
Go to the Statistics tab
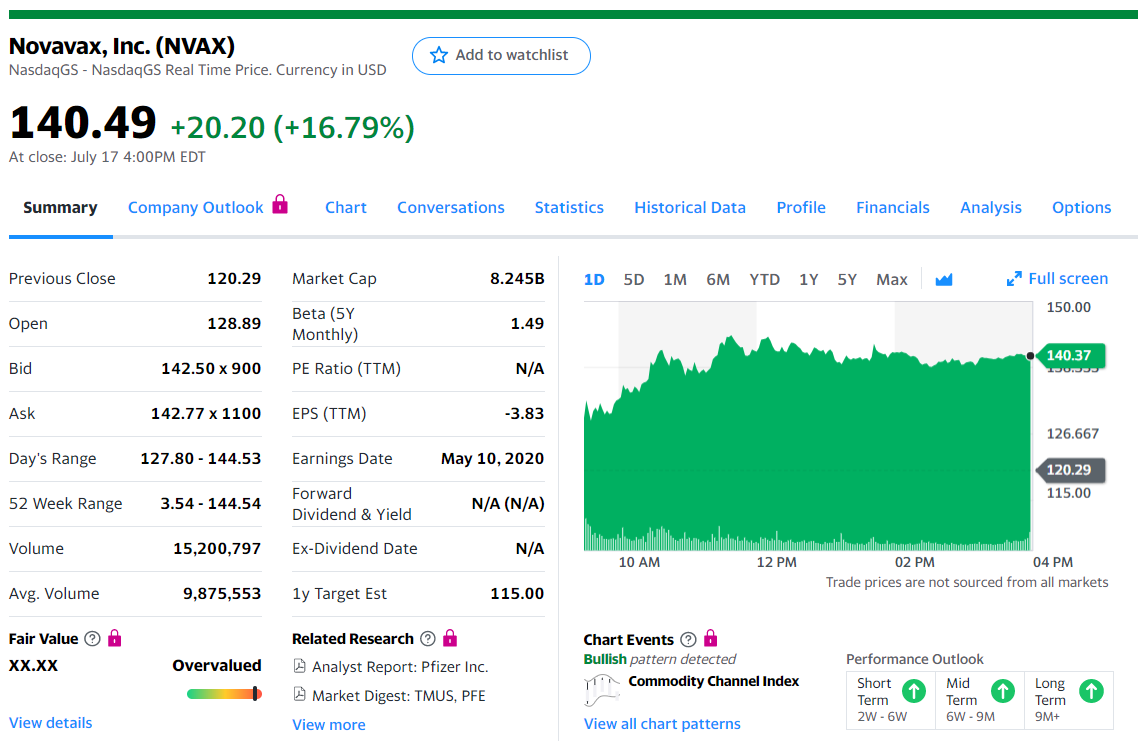pyautogui.click(x=569, y=208)
